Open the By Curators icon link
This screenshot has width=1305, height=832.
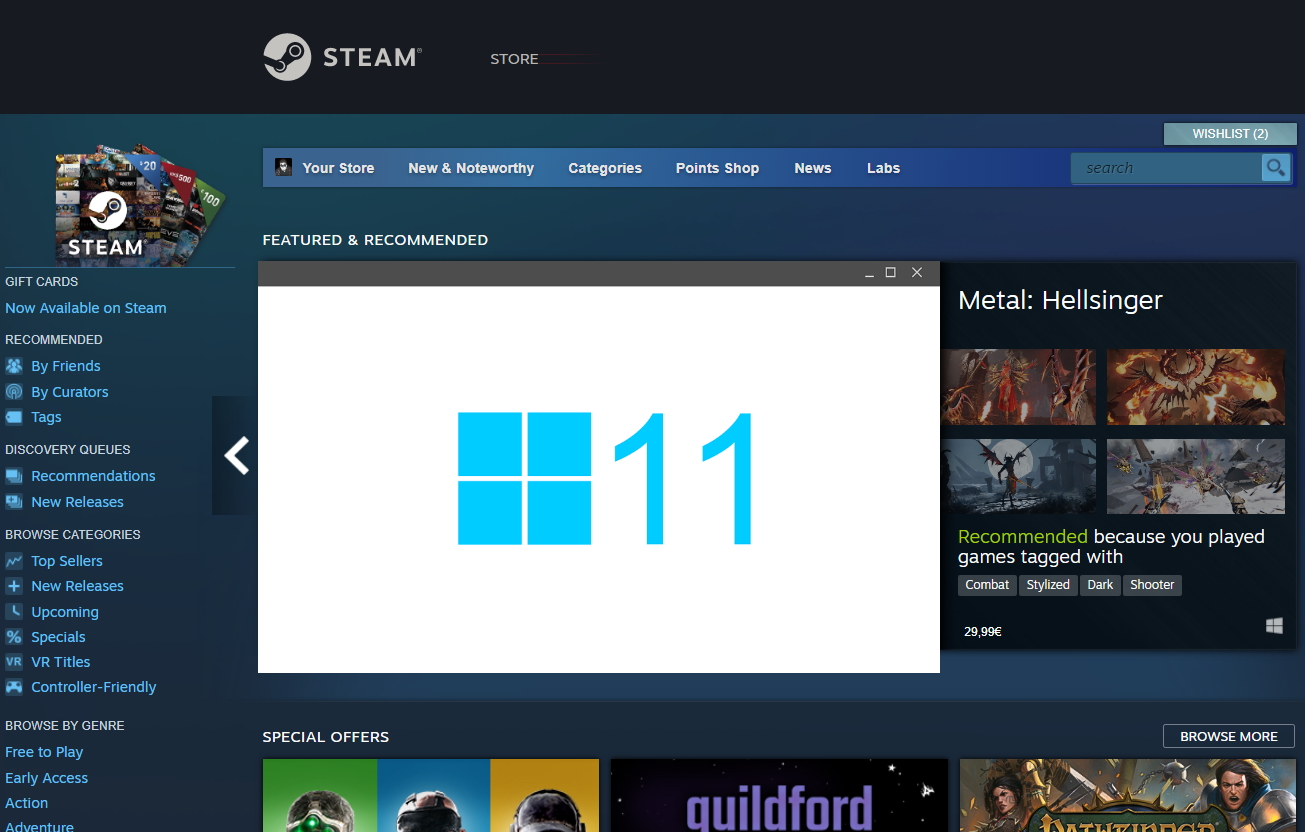tap(14, 392)
